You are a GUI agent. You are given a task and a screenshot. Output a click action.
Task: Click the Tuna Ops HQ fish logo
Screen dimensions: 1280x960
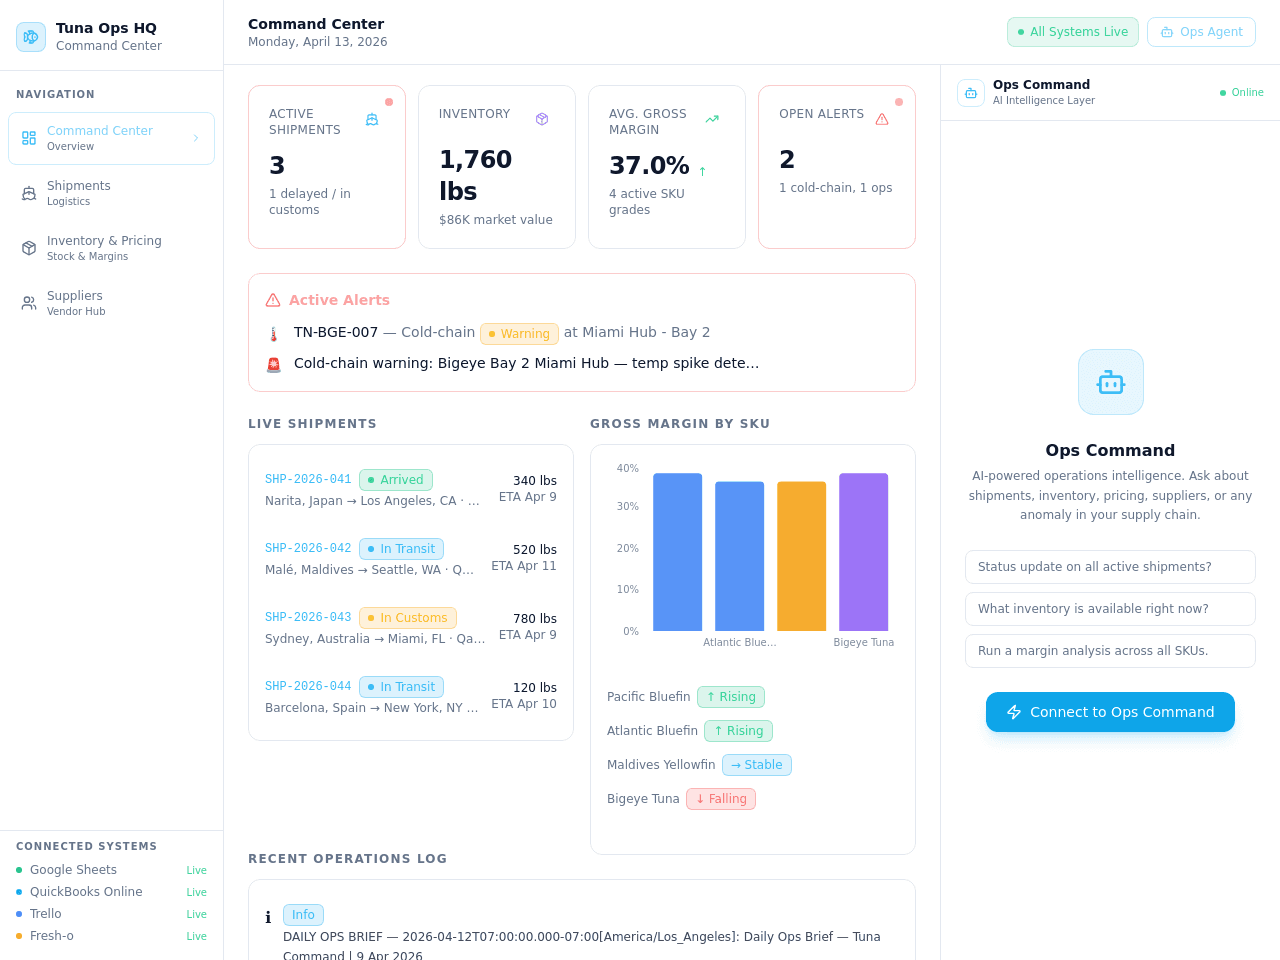tap(31, 37)
